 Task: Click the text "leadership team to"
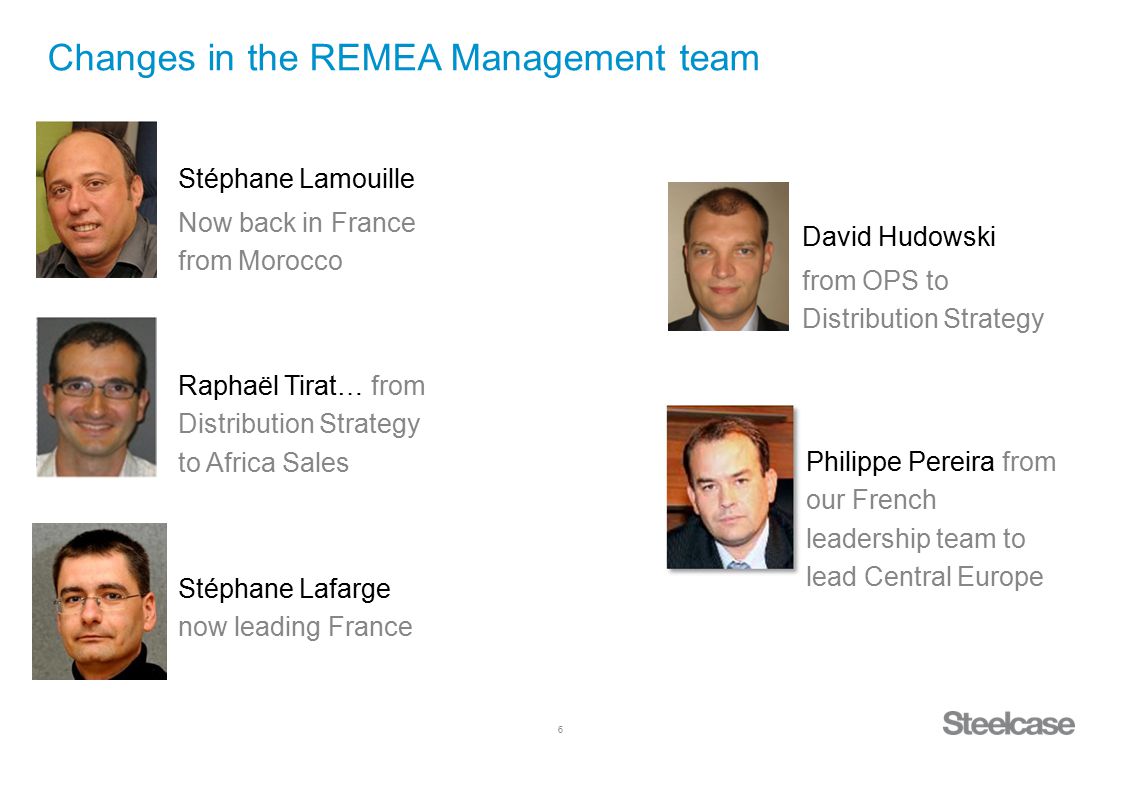point(916,539)
